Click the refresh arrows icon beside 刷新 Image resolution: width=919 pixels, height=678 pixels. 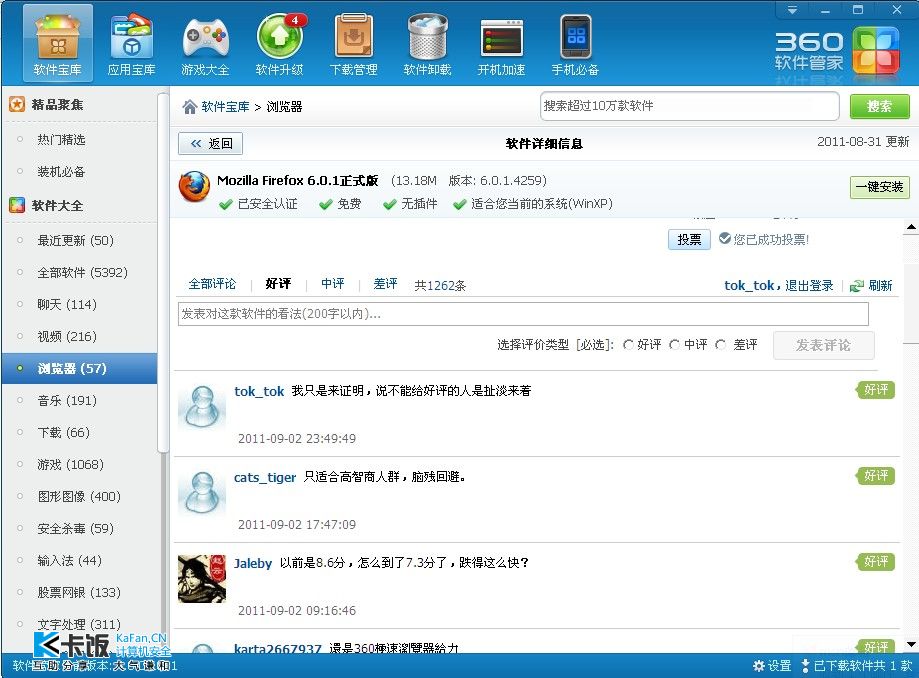pyautogui.click(x=856, y=285)
